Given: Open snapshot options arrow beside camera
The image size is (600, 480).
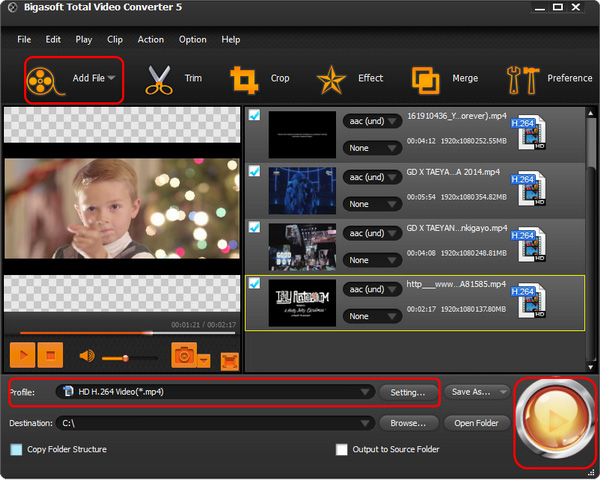Looking at the screenshot, I should (x=204, y=361).
